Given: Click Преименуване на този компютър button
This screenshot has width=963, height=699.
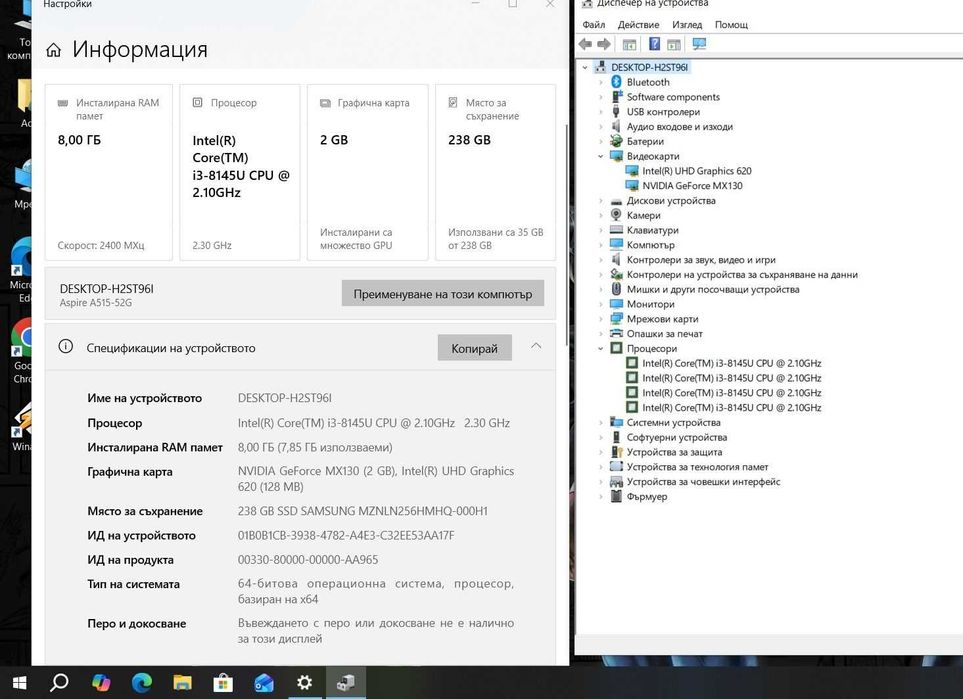Looking at the screenshot, I should pyautogui.click(x=443, y=294).
